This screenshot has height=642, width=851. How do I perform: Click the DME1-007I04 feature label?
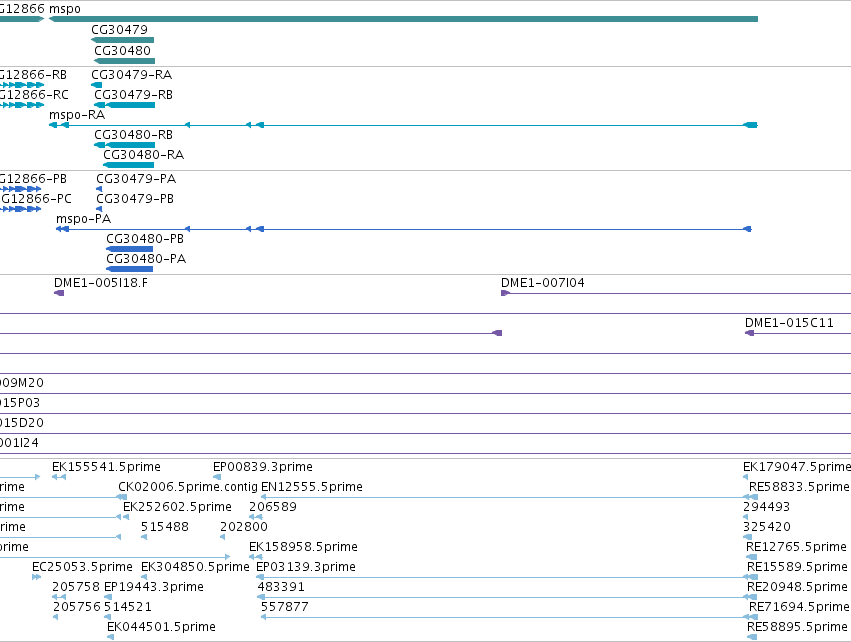[543, 283]
